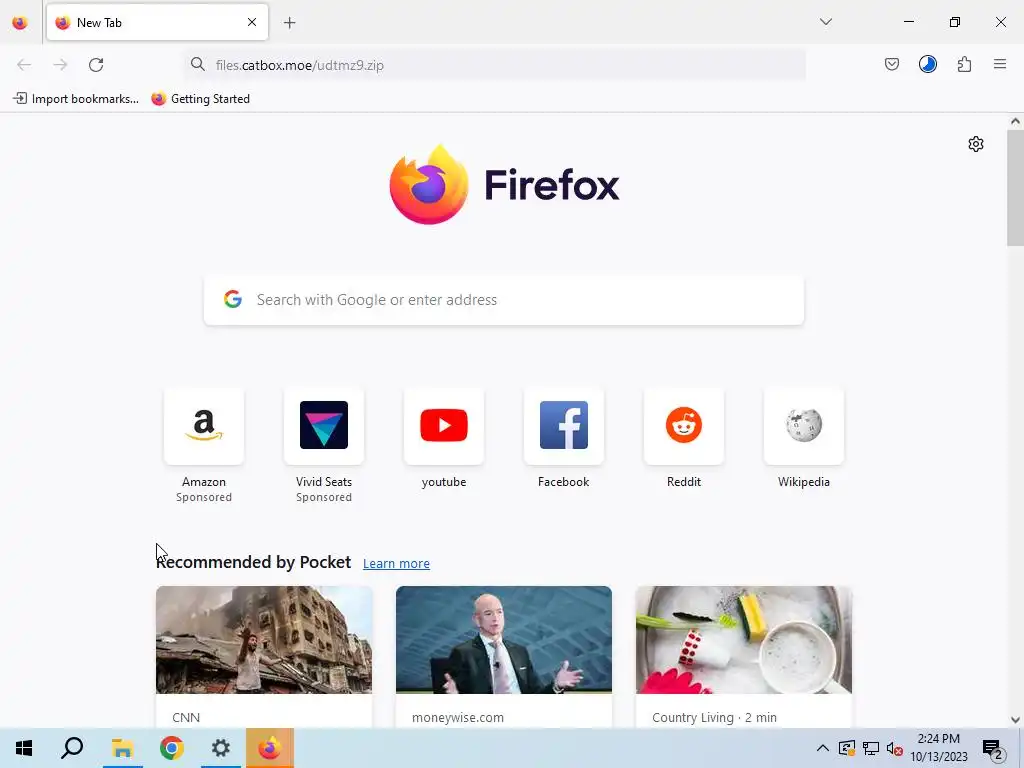Save page to Pocket icon
The image size is (1024, 768).
coord(892,64)
